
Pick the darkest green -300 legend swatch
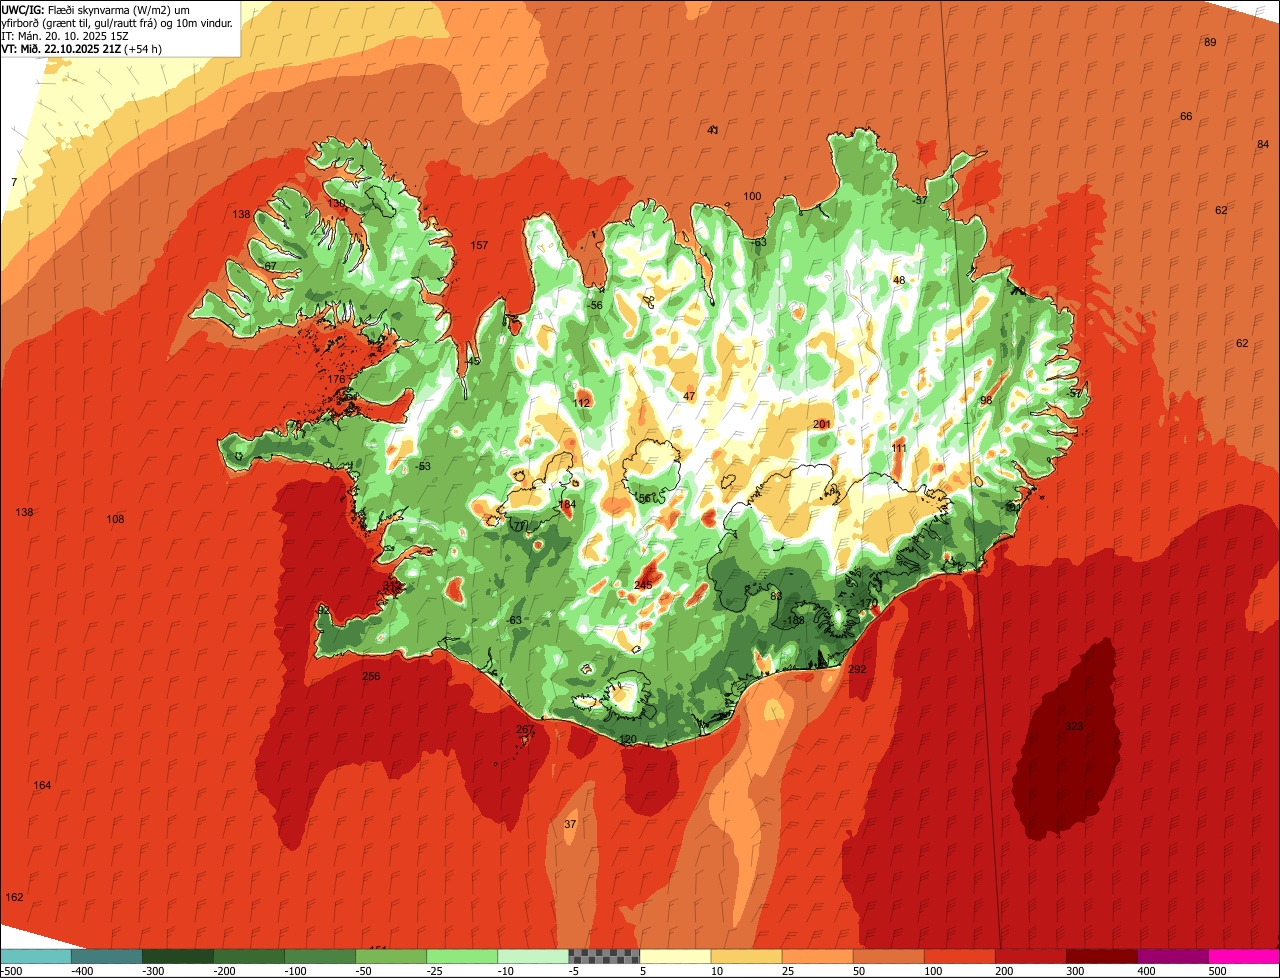click(x=177, y=956)
